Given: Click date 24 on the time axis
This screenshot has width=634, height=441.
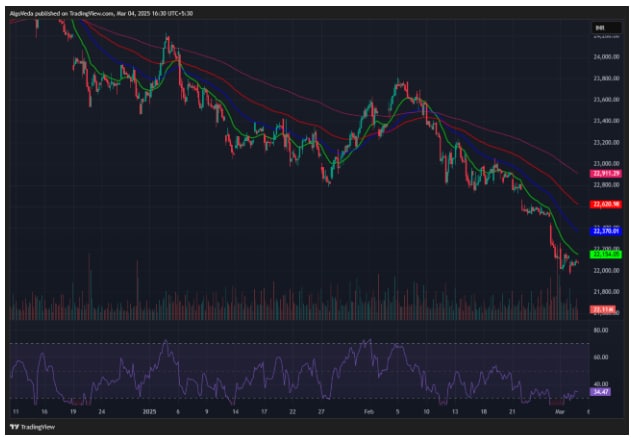Looking at the screenshot, I should coord(101,412).
